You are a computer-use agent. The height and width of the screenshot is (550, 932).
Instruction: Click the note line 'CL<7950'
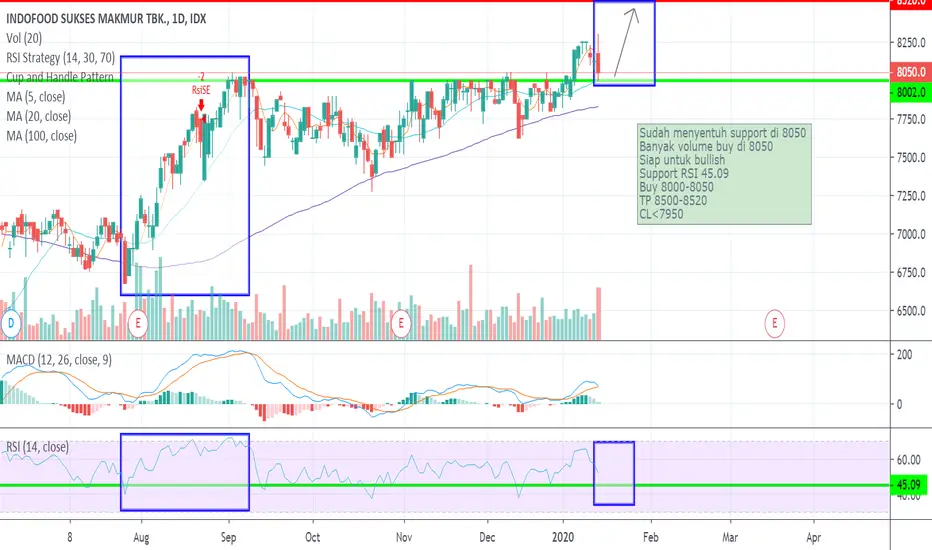click(661, 215)
